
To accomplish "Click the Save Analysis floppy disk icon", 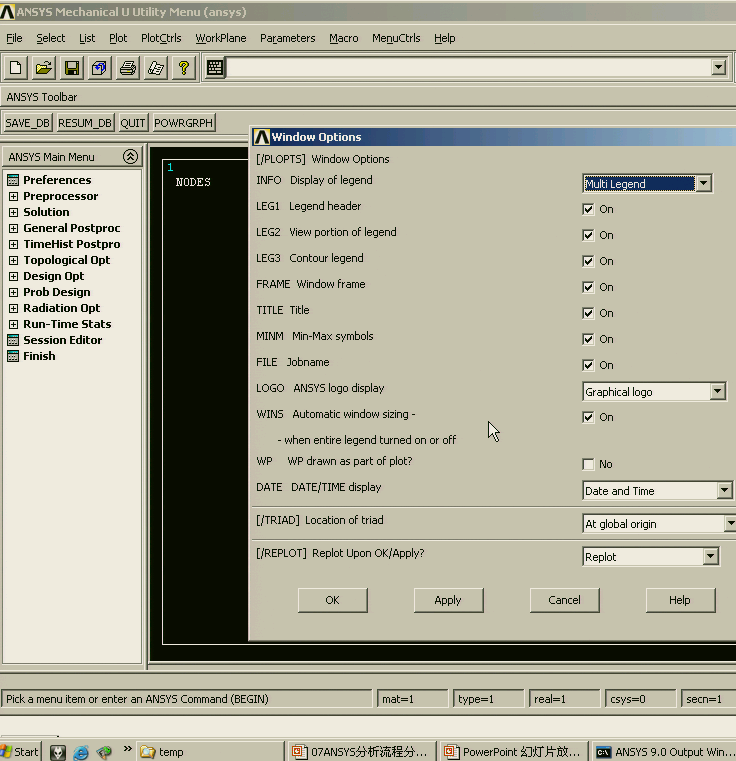I will coord(71,68).
